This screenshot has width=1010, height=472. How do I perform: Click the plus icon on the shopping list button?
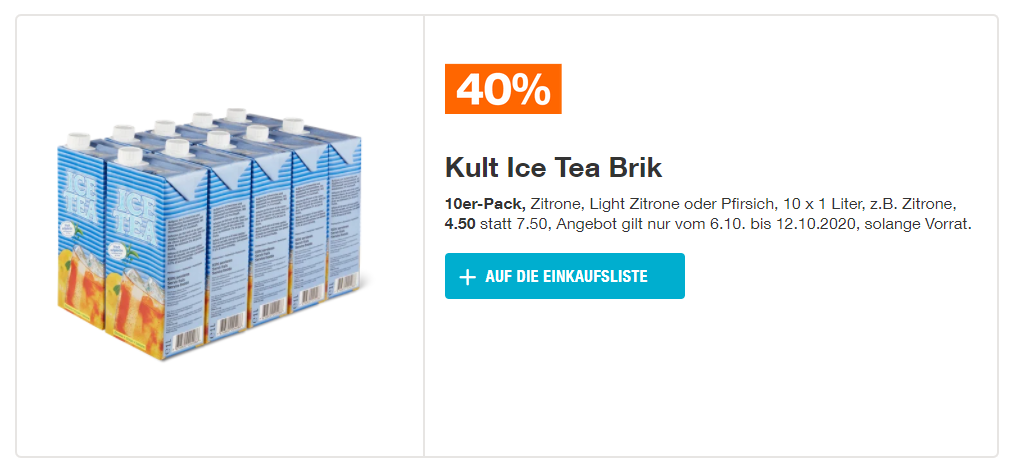467,277
